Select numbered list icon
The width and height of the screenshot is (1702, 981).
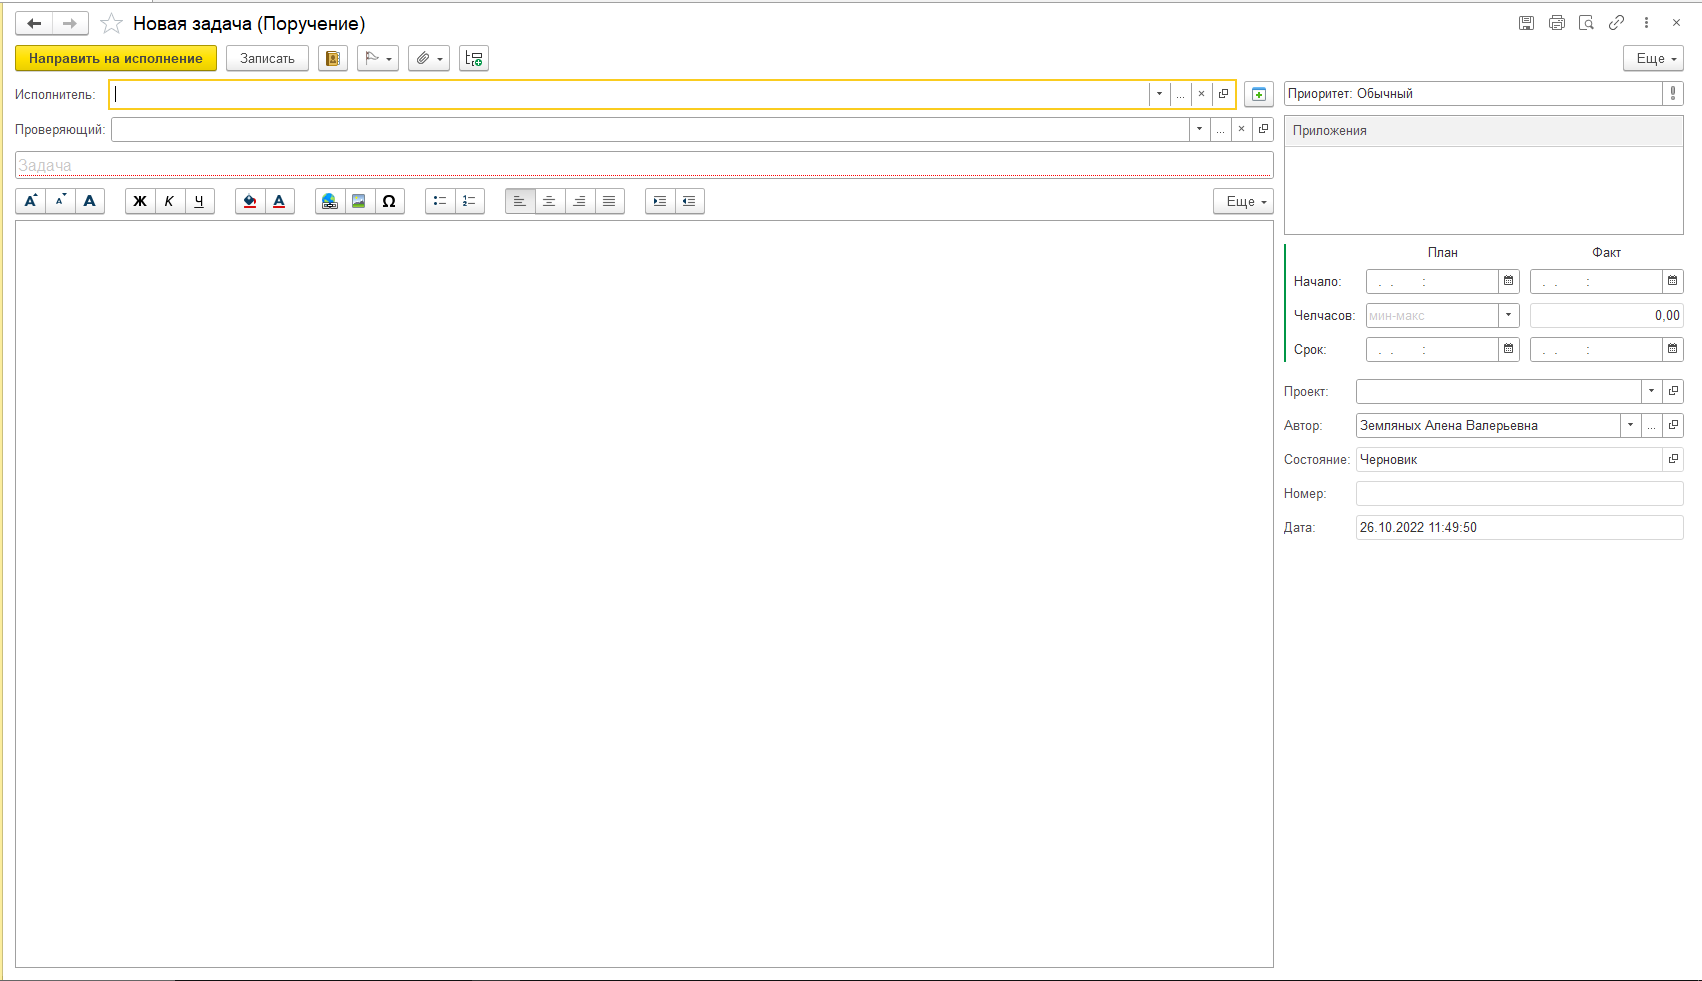[x=470, y=201]
